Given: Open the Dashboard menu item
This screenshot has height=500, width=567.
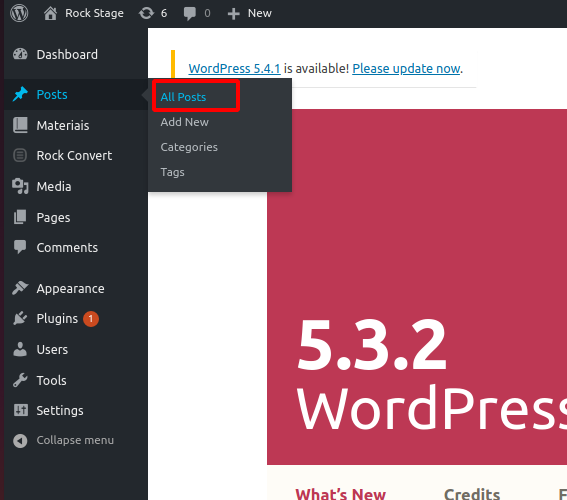Looking at the screenshot, I should point(67,55).
